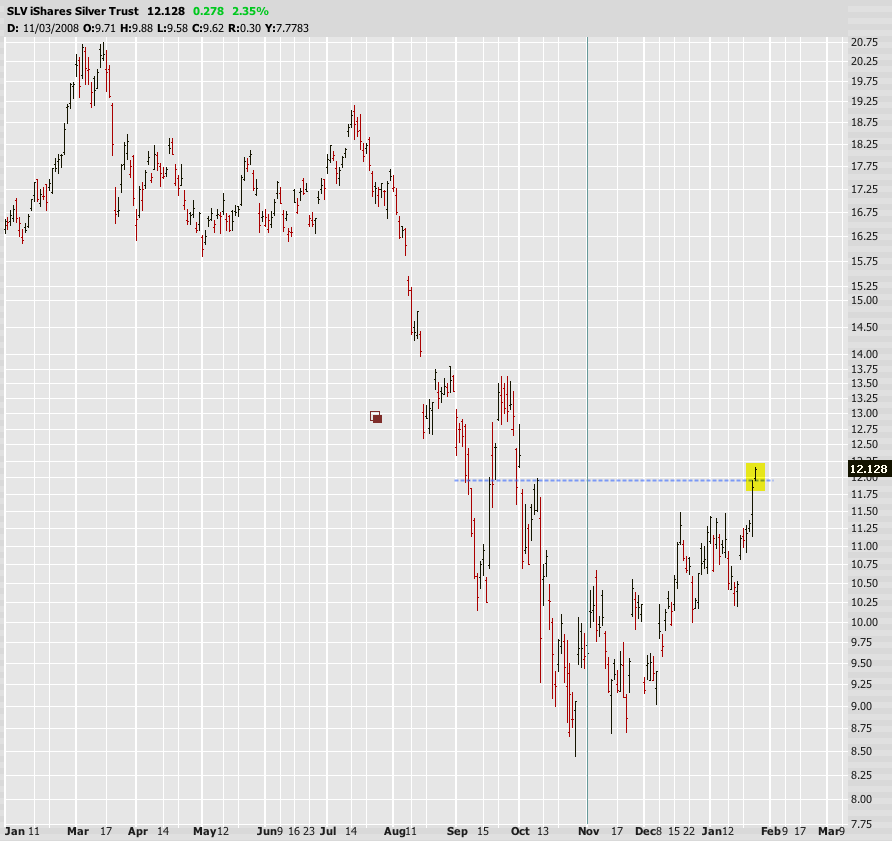The image size is (892, 841).
Task: Click the 8.50 price axis label
Action: click(x=861, y=751)
